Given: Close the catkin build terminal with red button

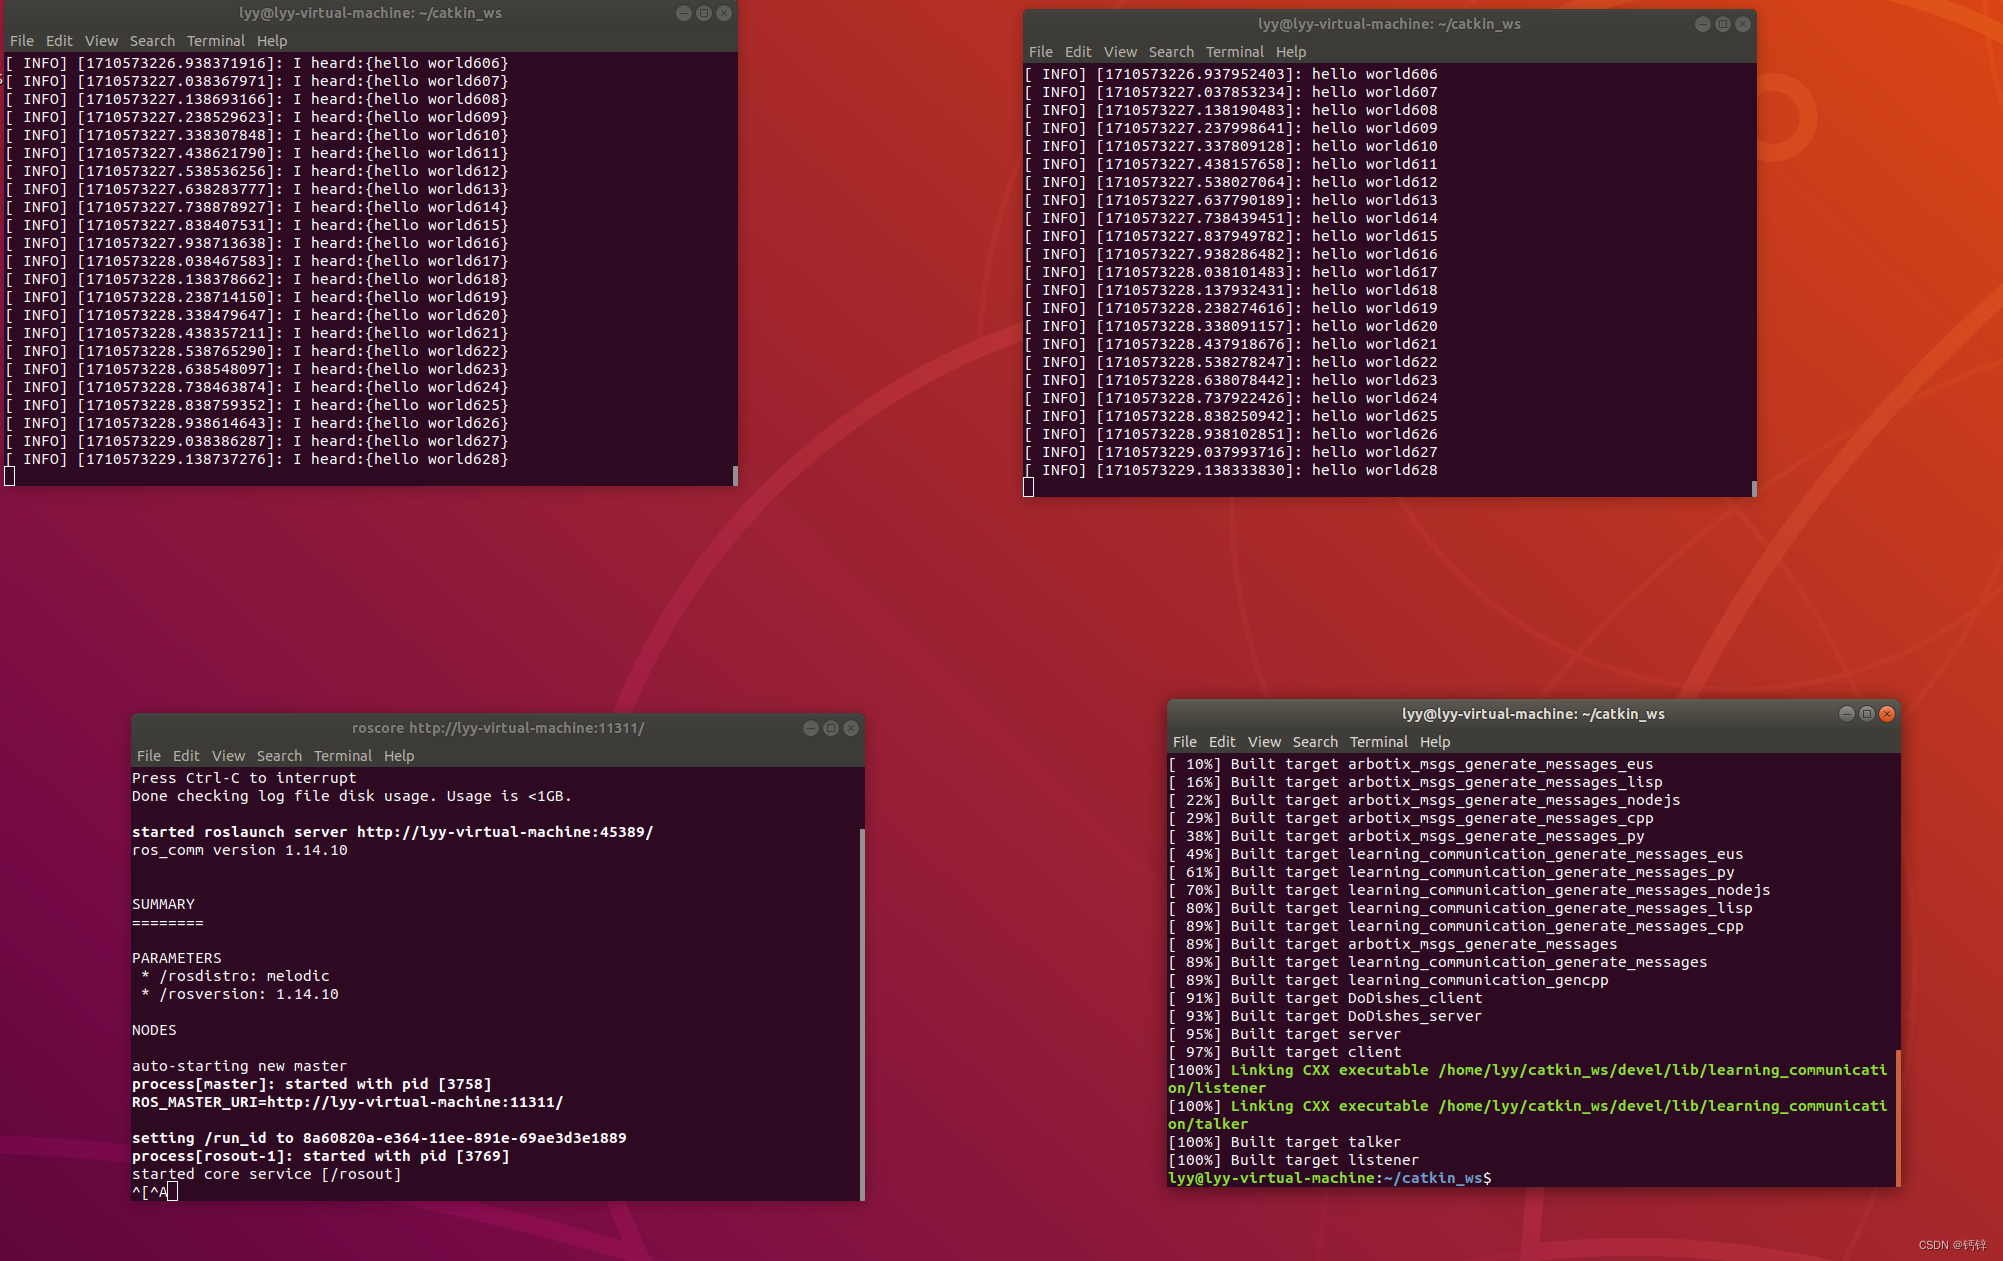Looking at the screenshot, I should click(x=1887, y=714).
